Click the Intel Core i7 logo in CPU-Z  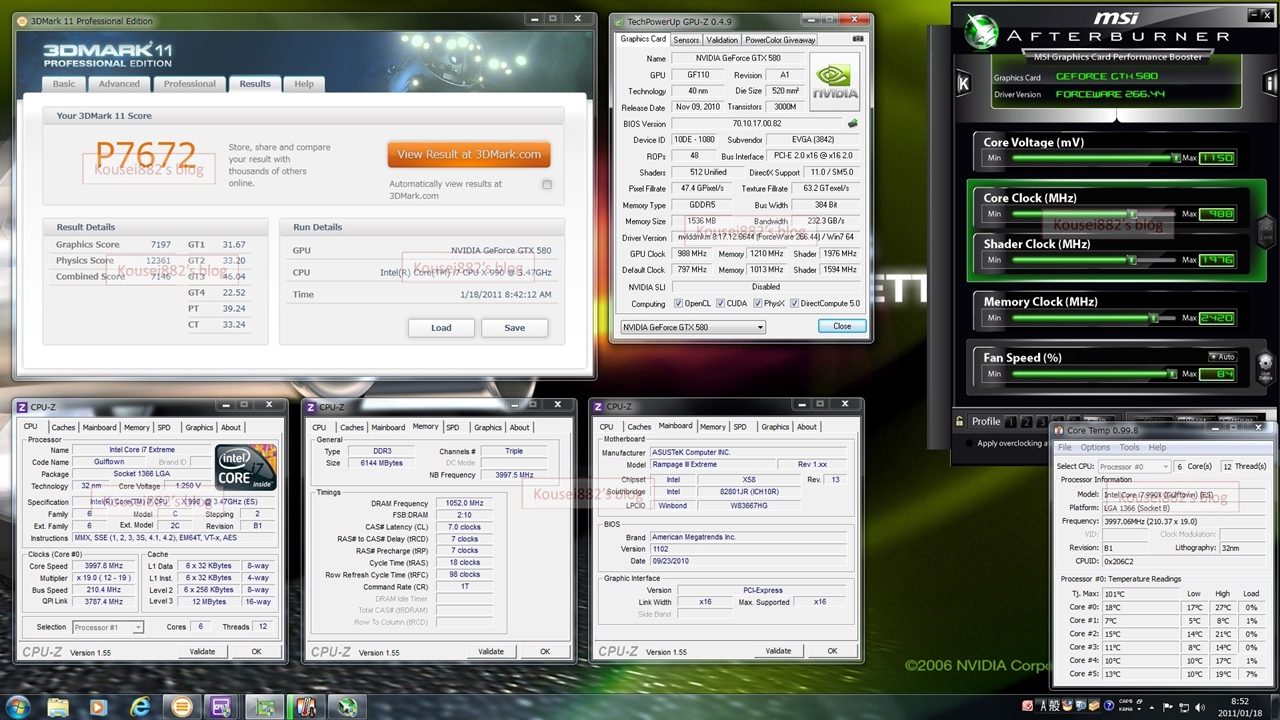(x=245, y=466)
